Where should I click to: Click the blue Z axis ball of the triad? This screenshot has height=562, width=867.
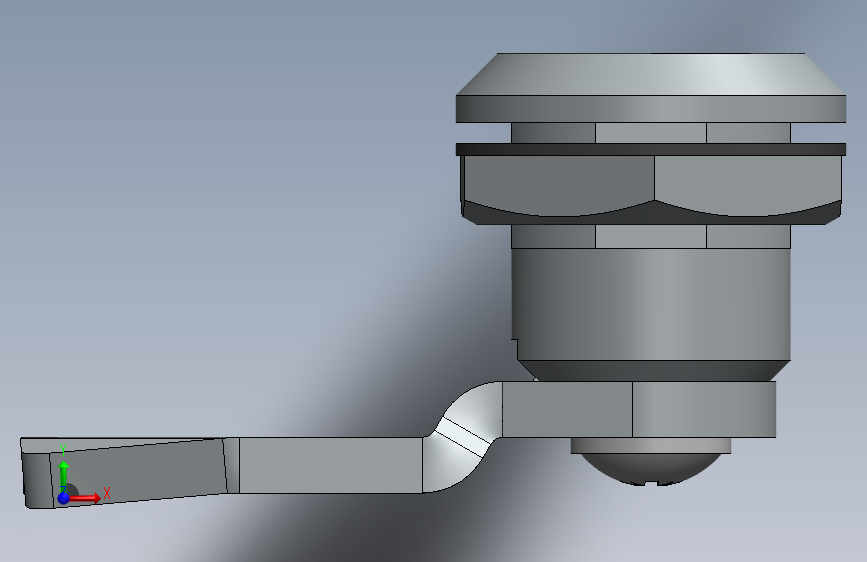click(64, 498)
